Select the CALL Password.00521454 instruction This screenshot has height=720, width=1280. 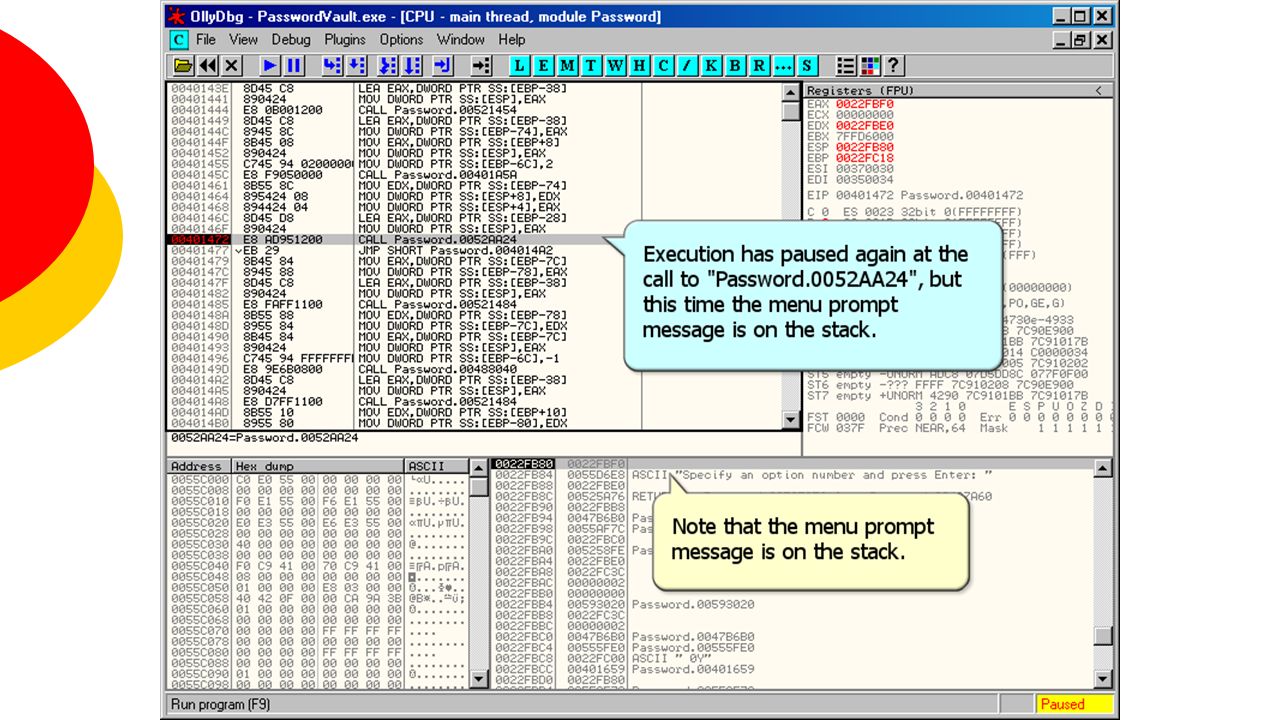pyautogui.click(x=436, y=110)
